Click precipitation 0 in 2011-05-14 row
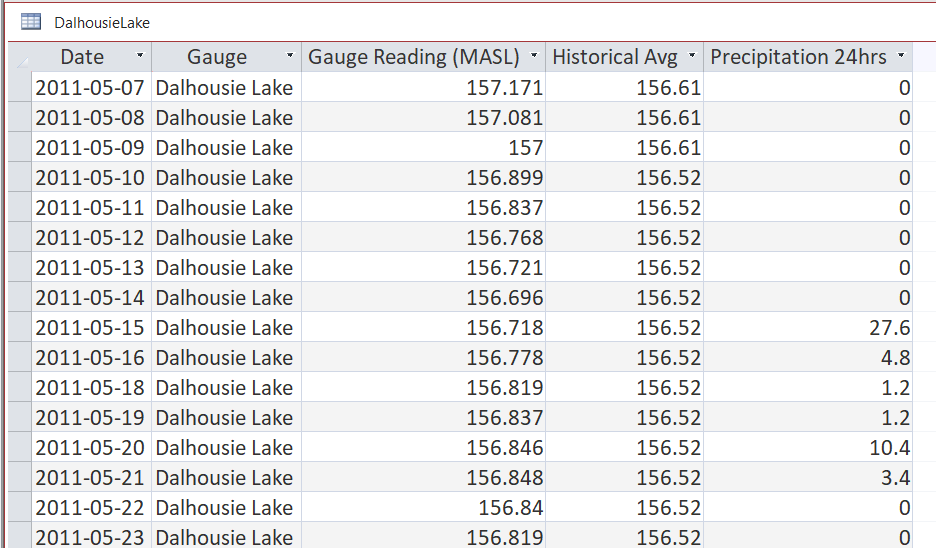This screenshot has height=548, width=936. click(x=808, y=297)
